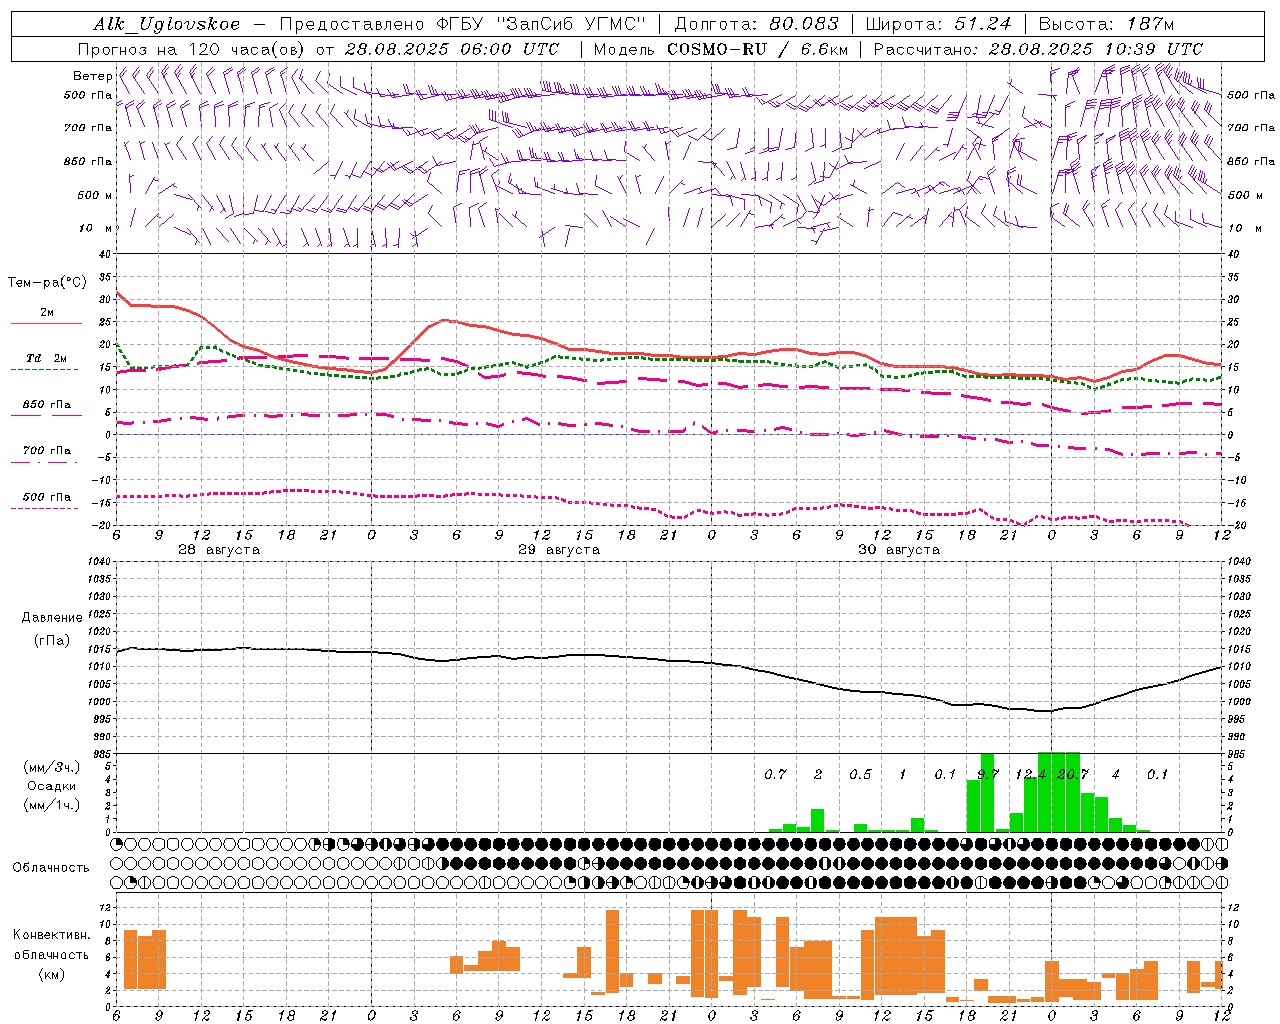The height and width of the screenshot is (1024, 1280).
Task: Click the "12.4" precipitation total value
Action: [1030, 775]
